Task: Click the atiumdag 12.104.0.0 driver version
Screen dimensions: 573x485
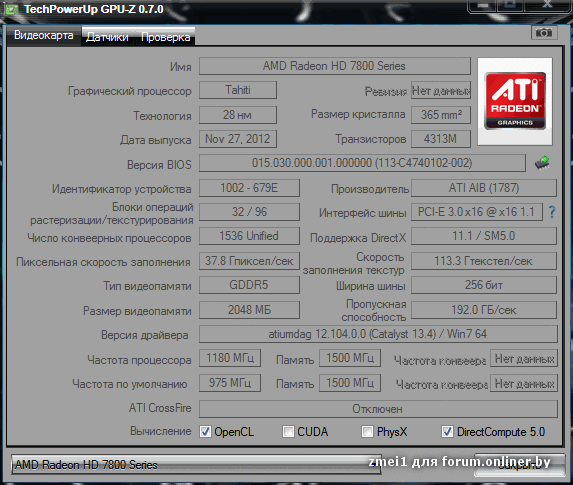Action: 378,334
